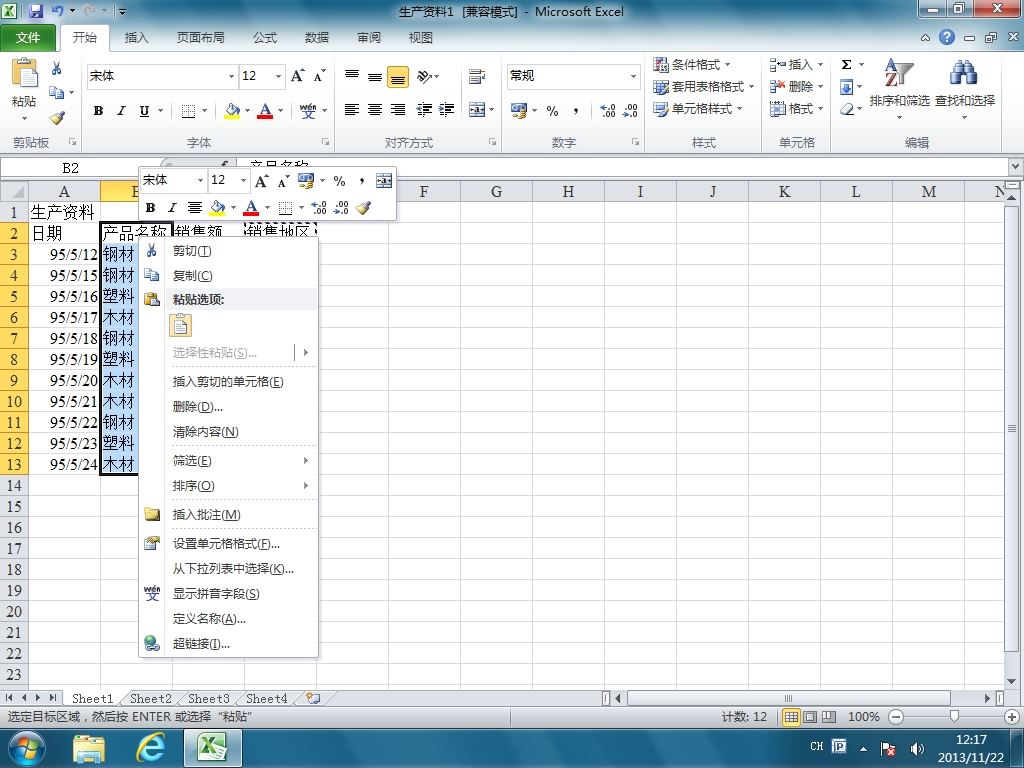
Task: Switch to Page Layout view in status bar
Action: tap(810, 716)
